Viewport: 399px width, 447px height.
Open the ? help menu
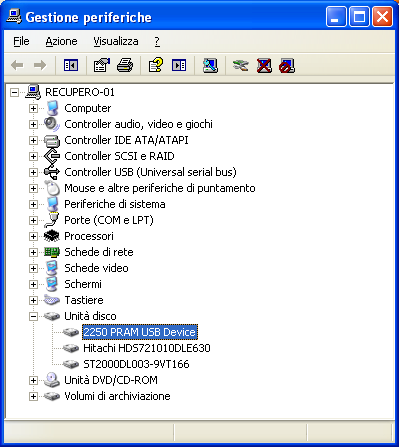click(x=157, y=41)
